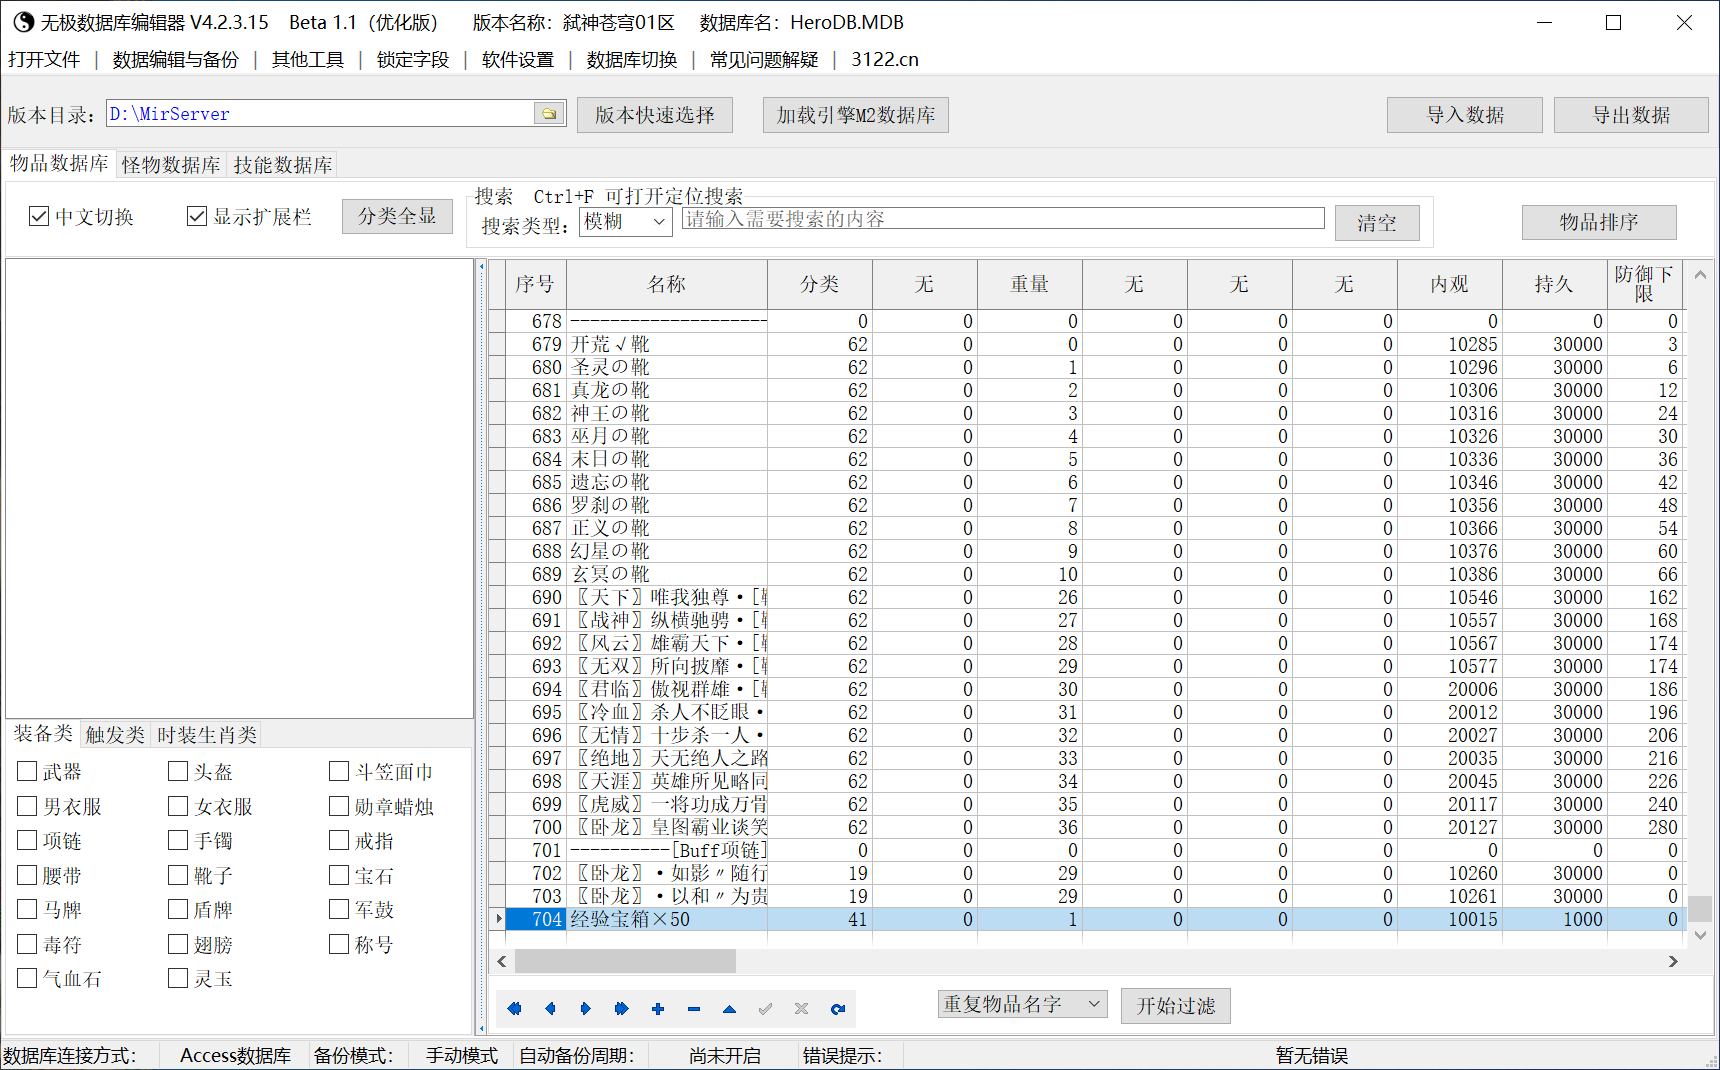1720x1070 pixels.
Task: Open 其他工具 menu
Action: pos(308,59)
